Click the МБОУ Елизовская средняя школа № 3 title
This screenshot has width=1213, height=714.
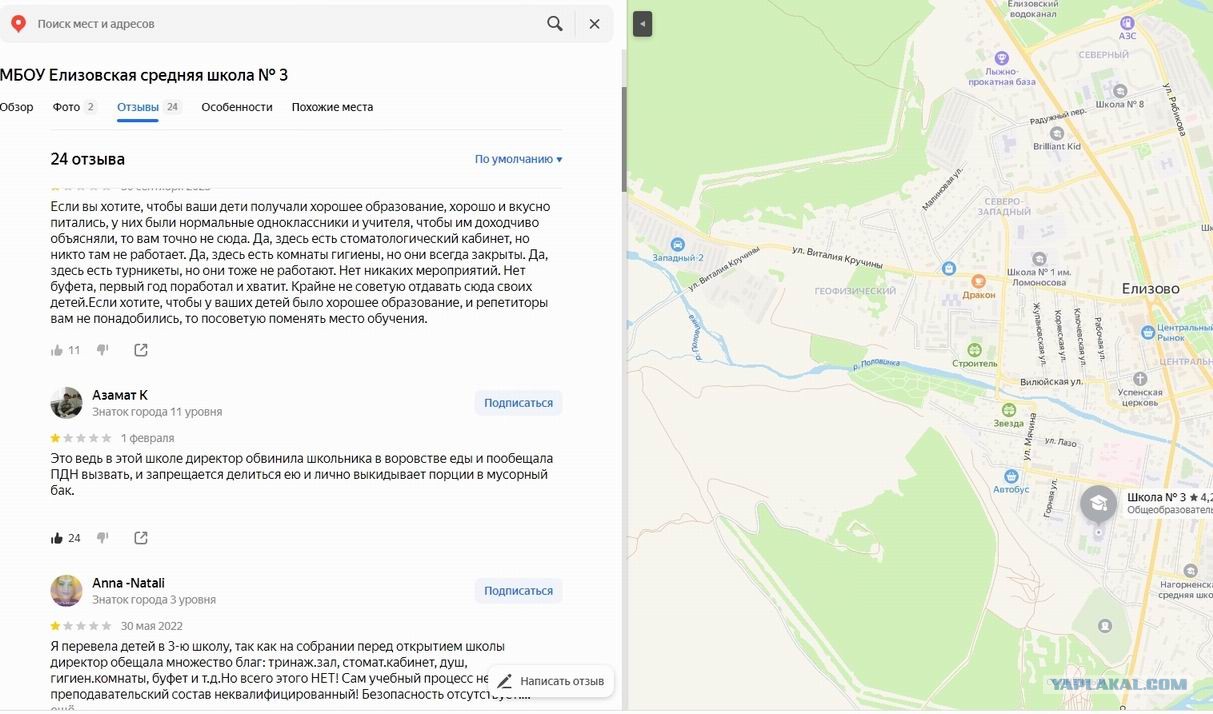point(144,75)
